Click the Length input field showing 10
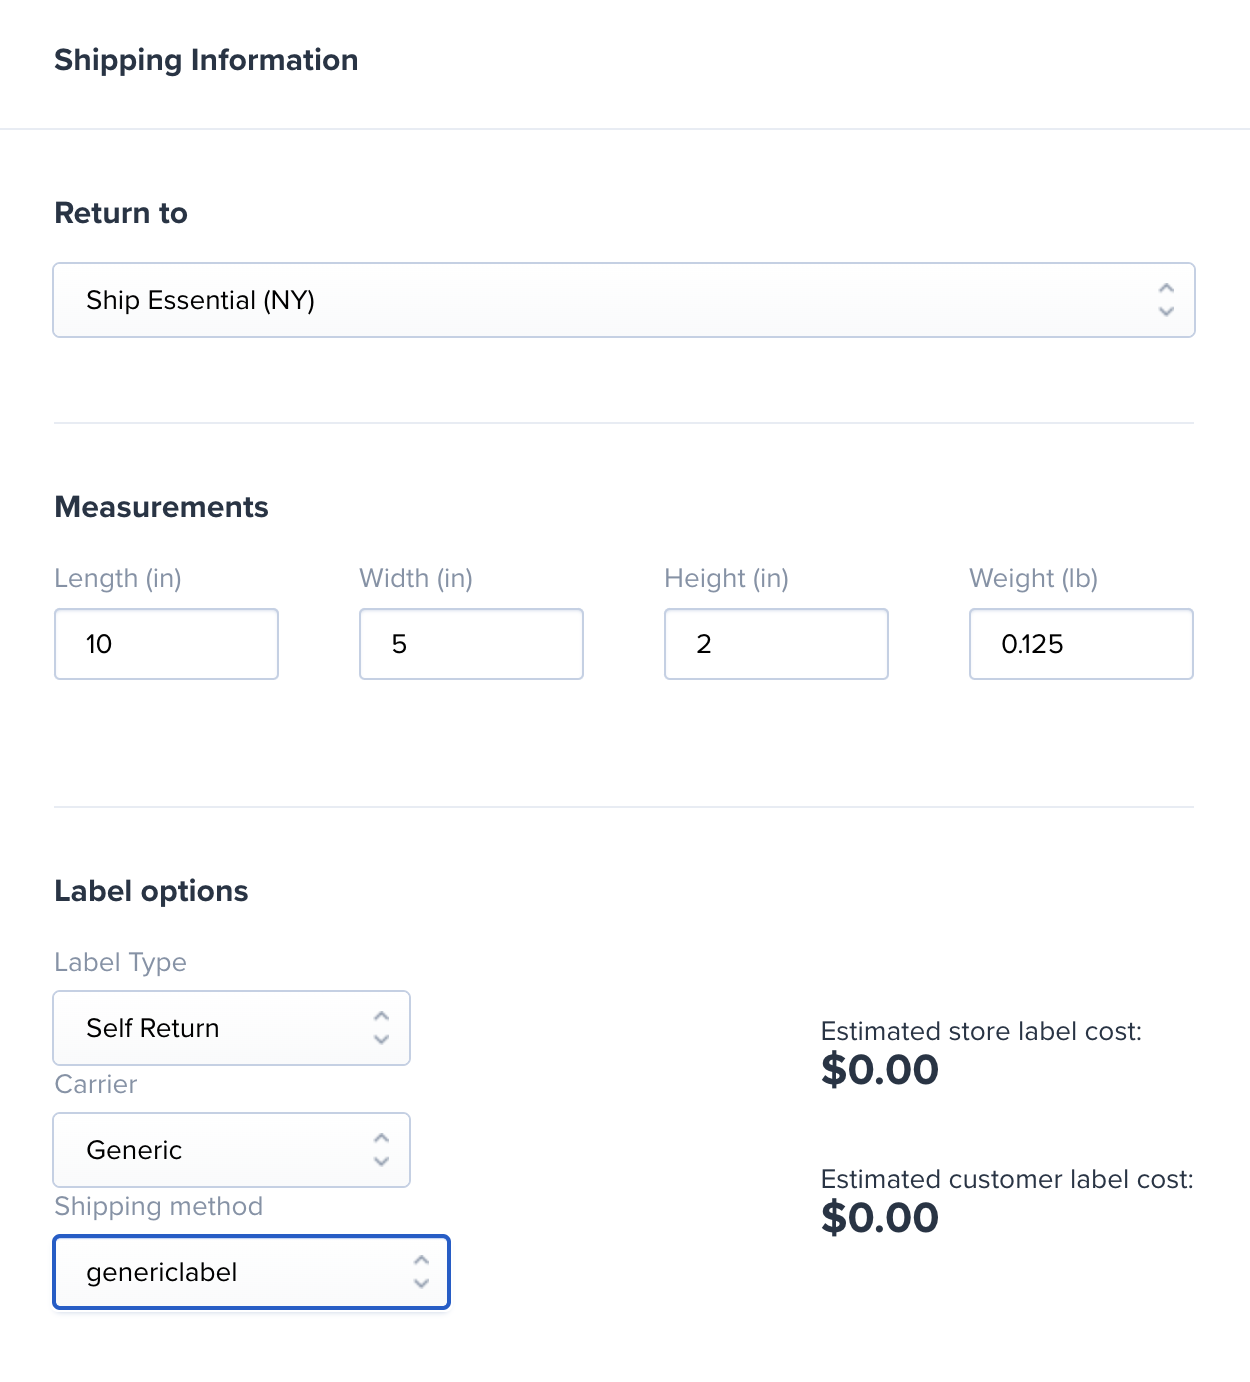Screen dimensions: 1250x1382 (166, 644)
